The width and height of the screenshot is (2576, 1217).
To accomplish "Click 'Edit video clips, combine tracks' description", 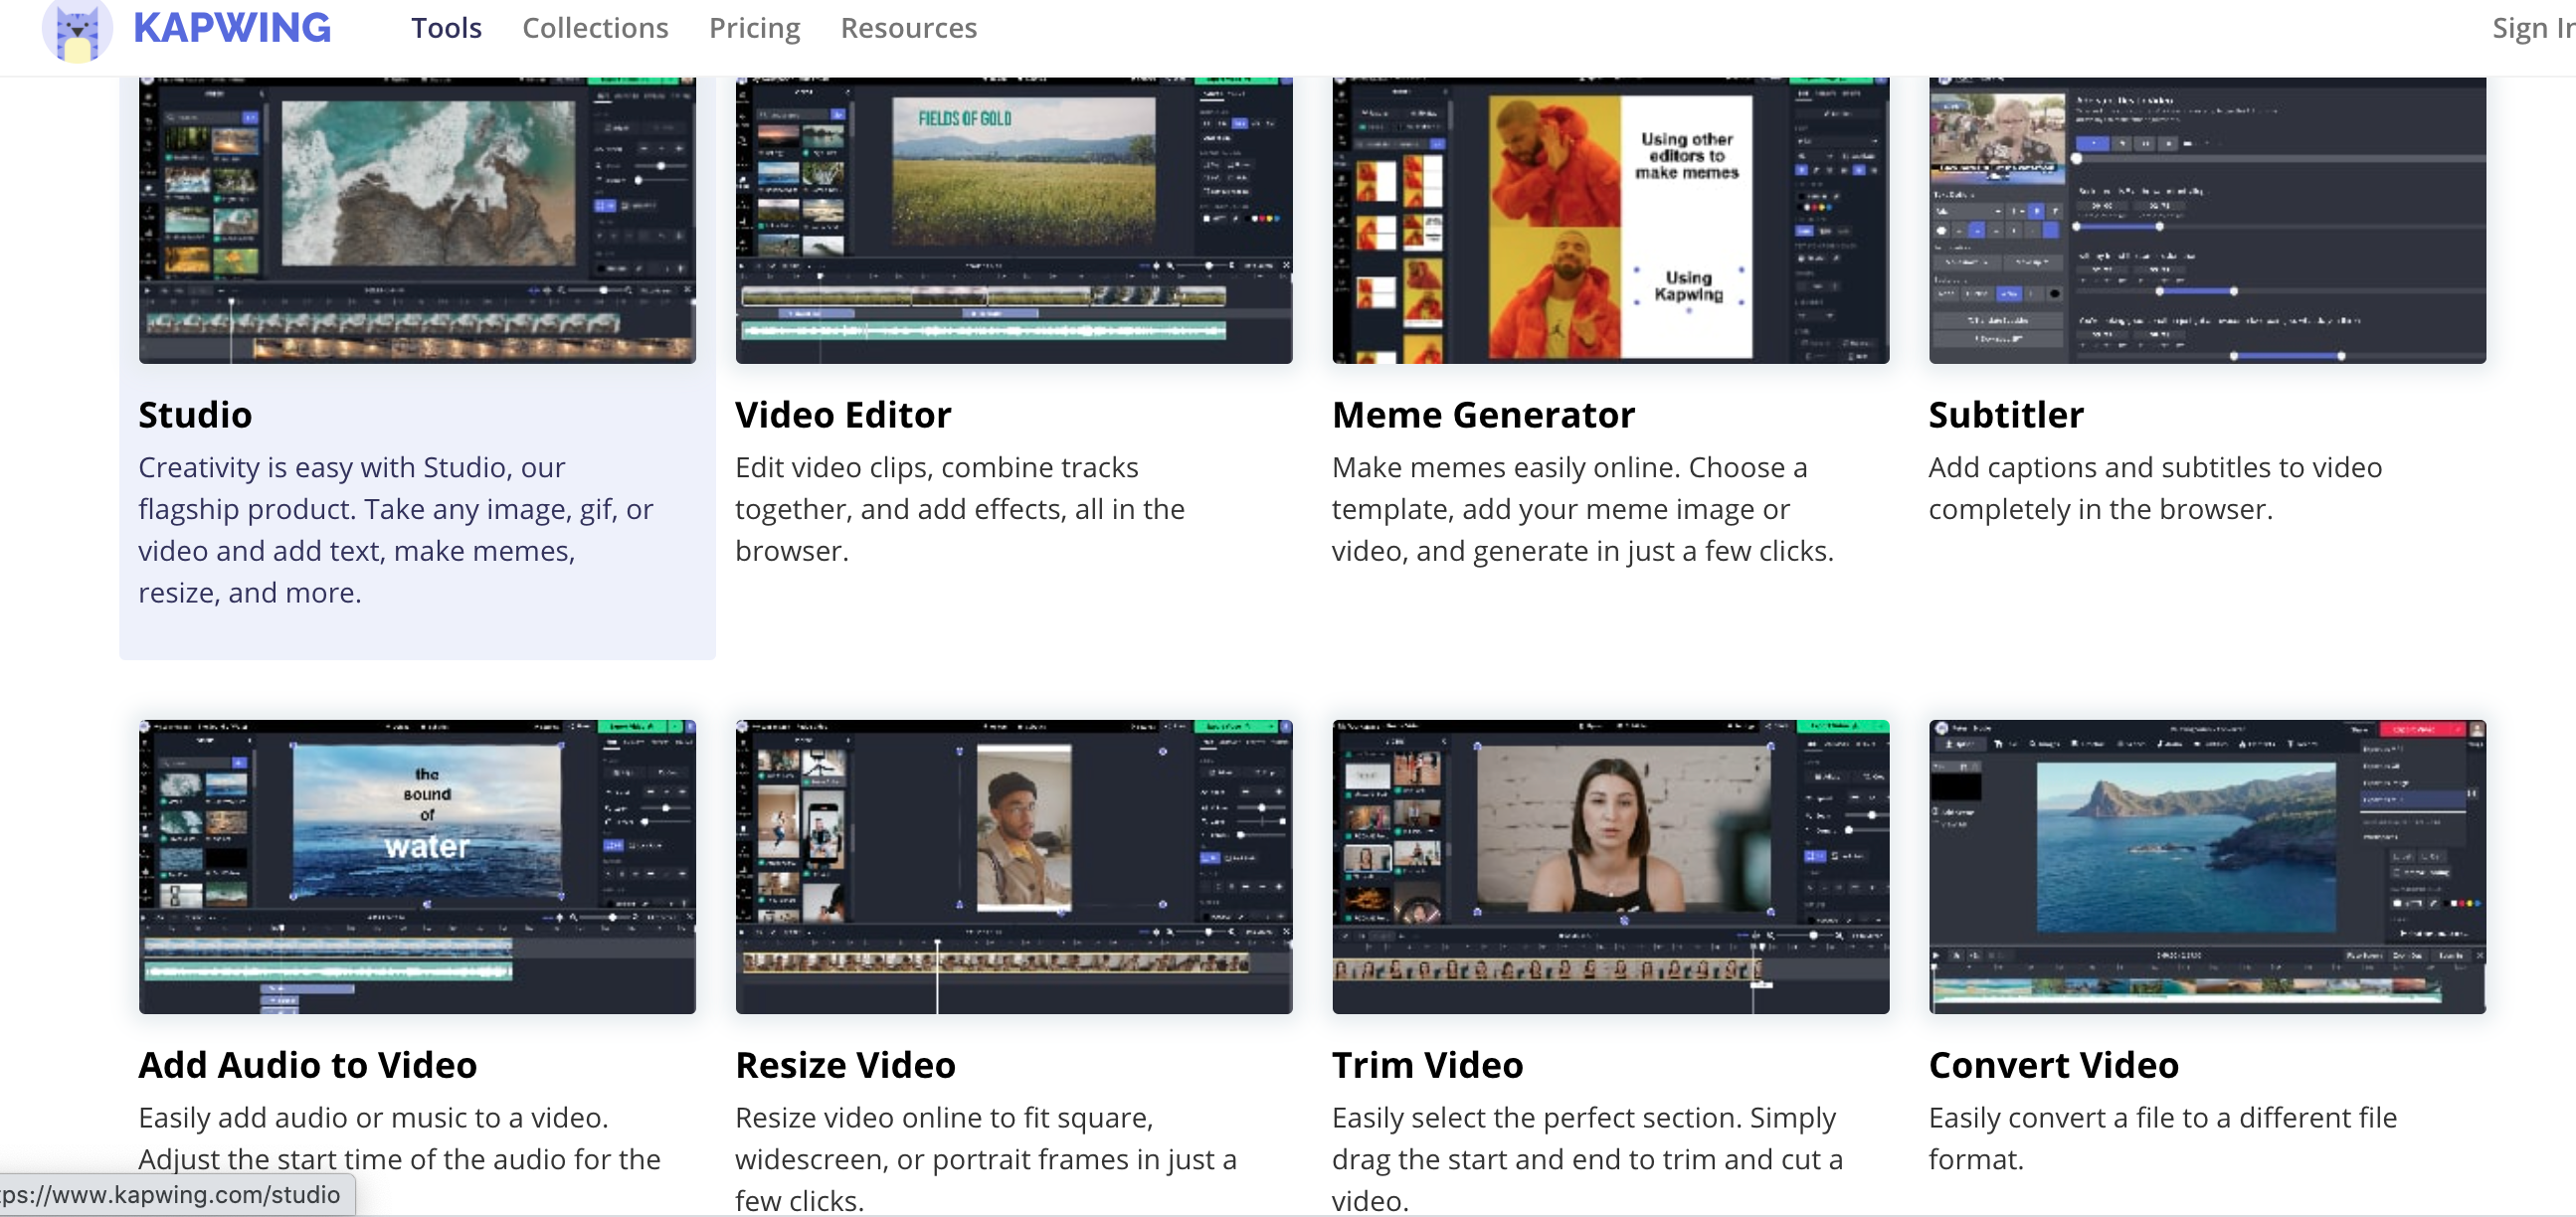I will click(960, 509).
